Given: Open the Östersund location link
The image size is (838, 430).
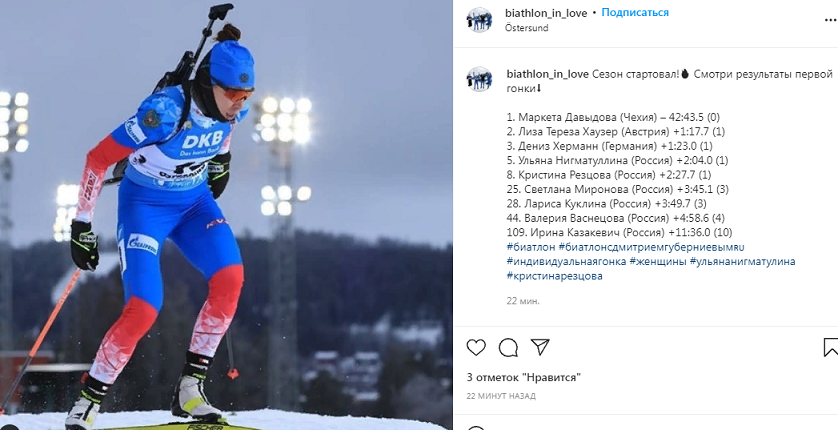Looking at the screenshot, I should (x=526, y=28).
